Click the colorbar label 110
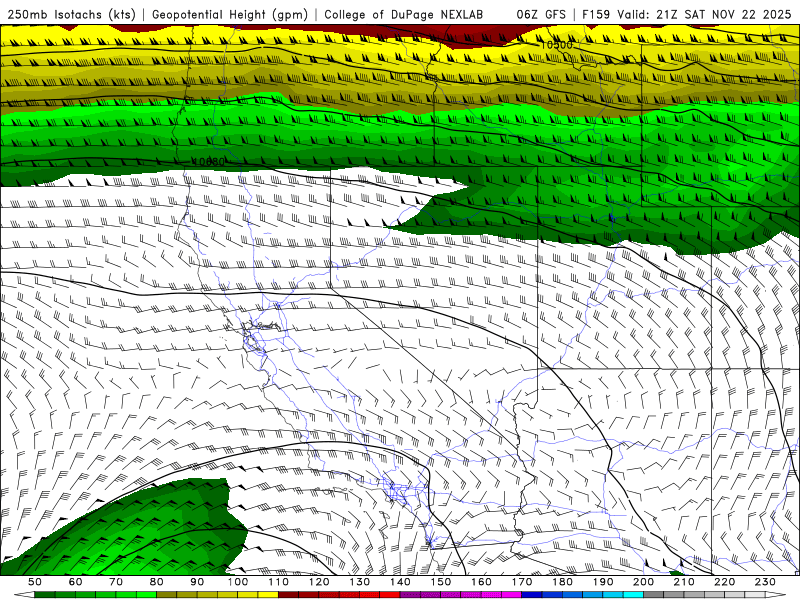 pyautogui.click(x=279, y=582)
